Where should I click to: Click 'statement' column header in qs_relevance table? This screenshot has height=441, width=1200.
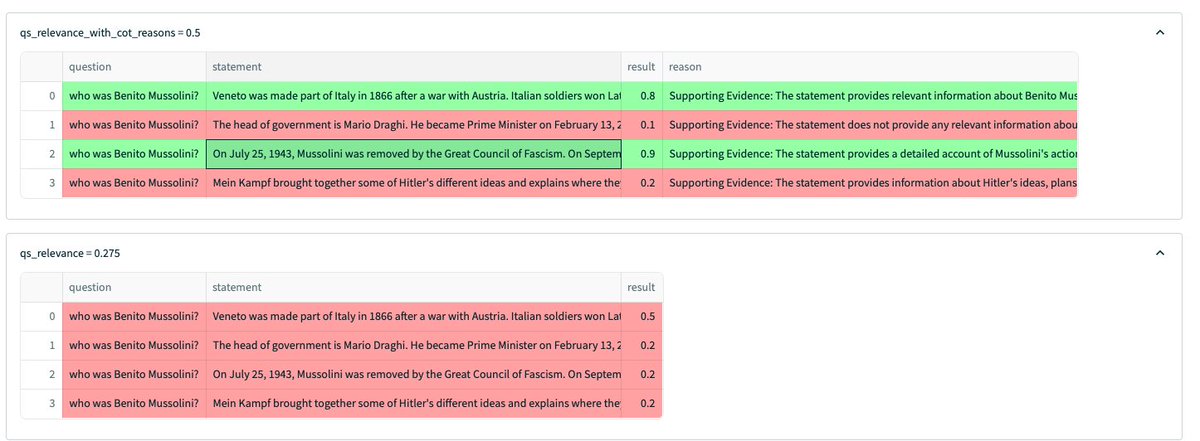(x=413, y=287)
